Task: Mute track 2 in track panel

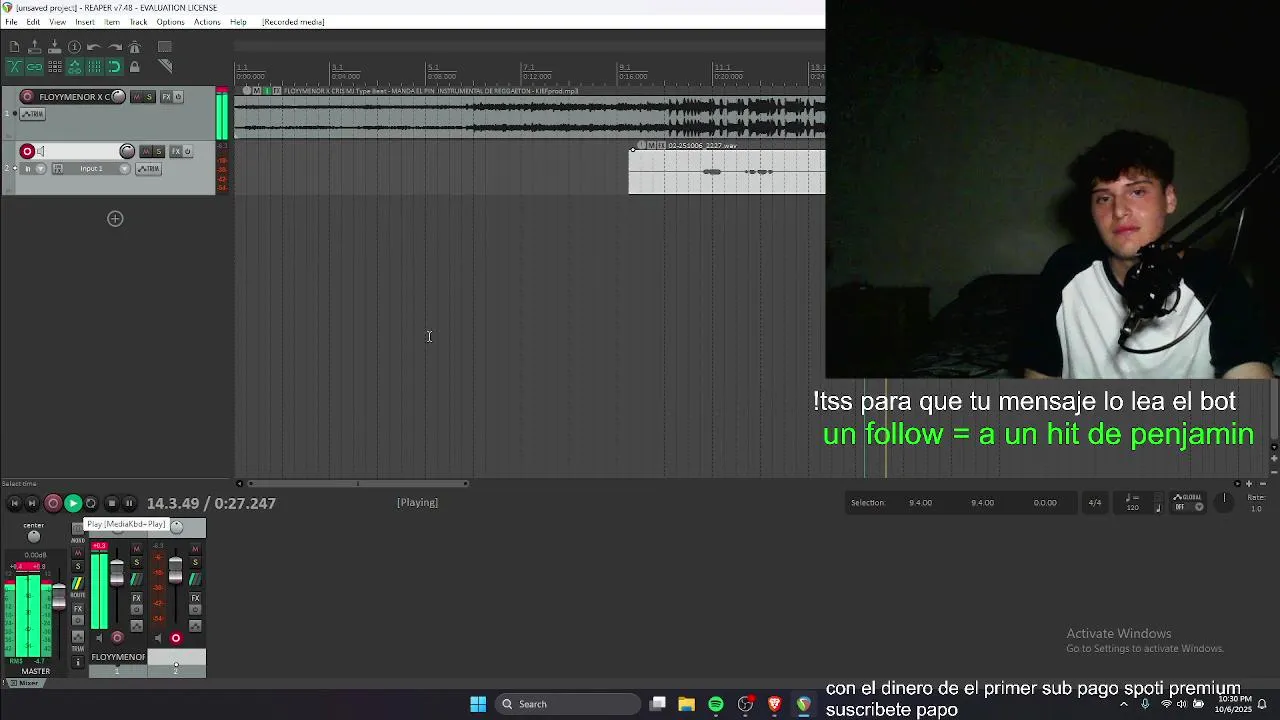Action: pyautogui.click(x=146, y=151)
